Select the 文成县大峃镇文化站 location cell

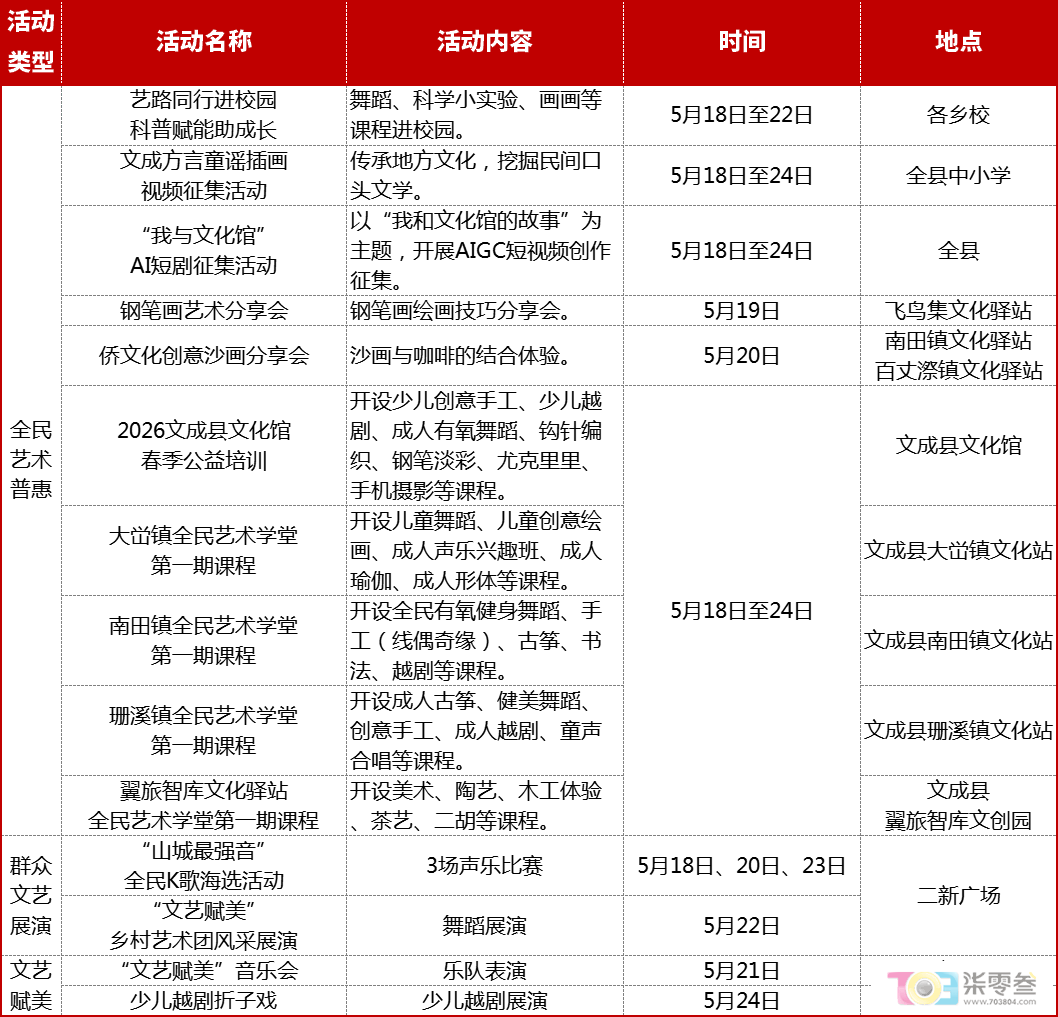click(x=958, y=550)
